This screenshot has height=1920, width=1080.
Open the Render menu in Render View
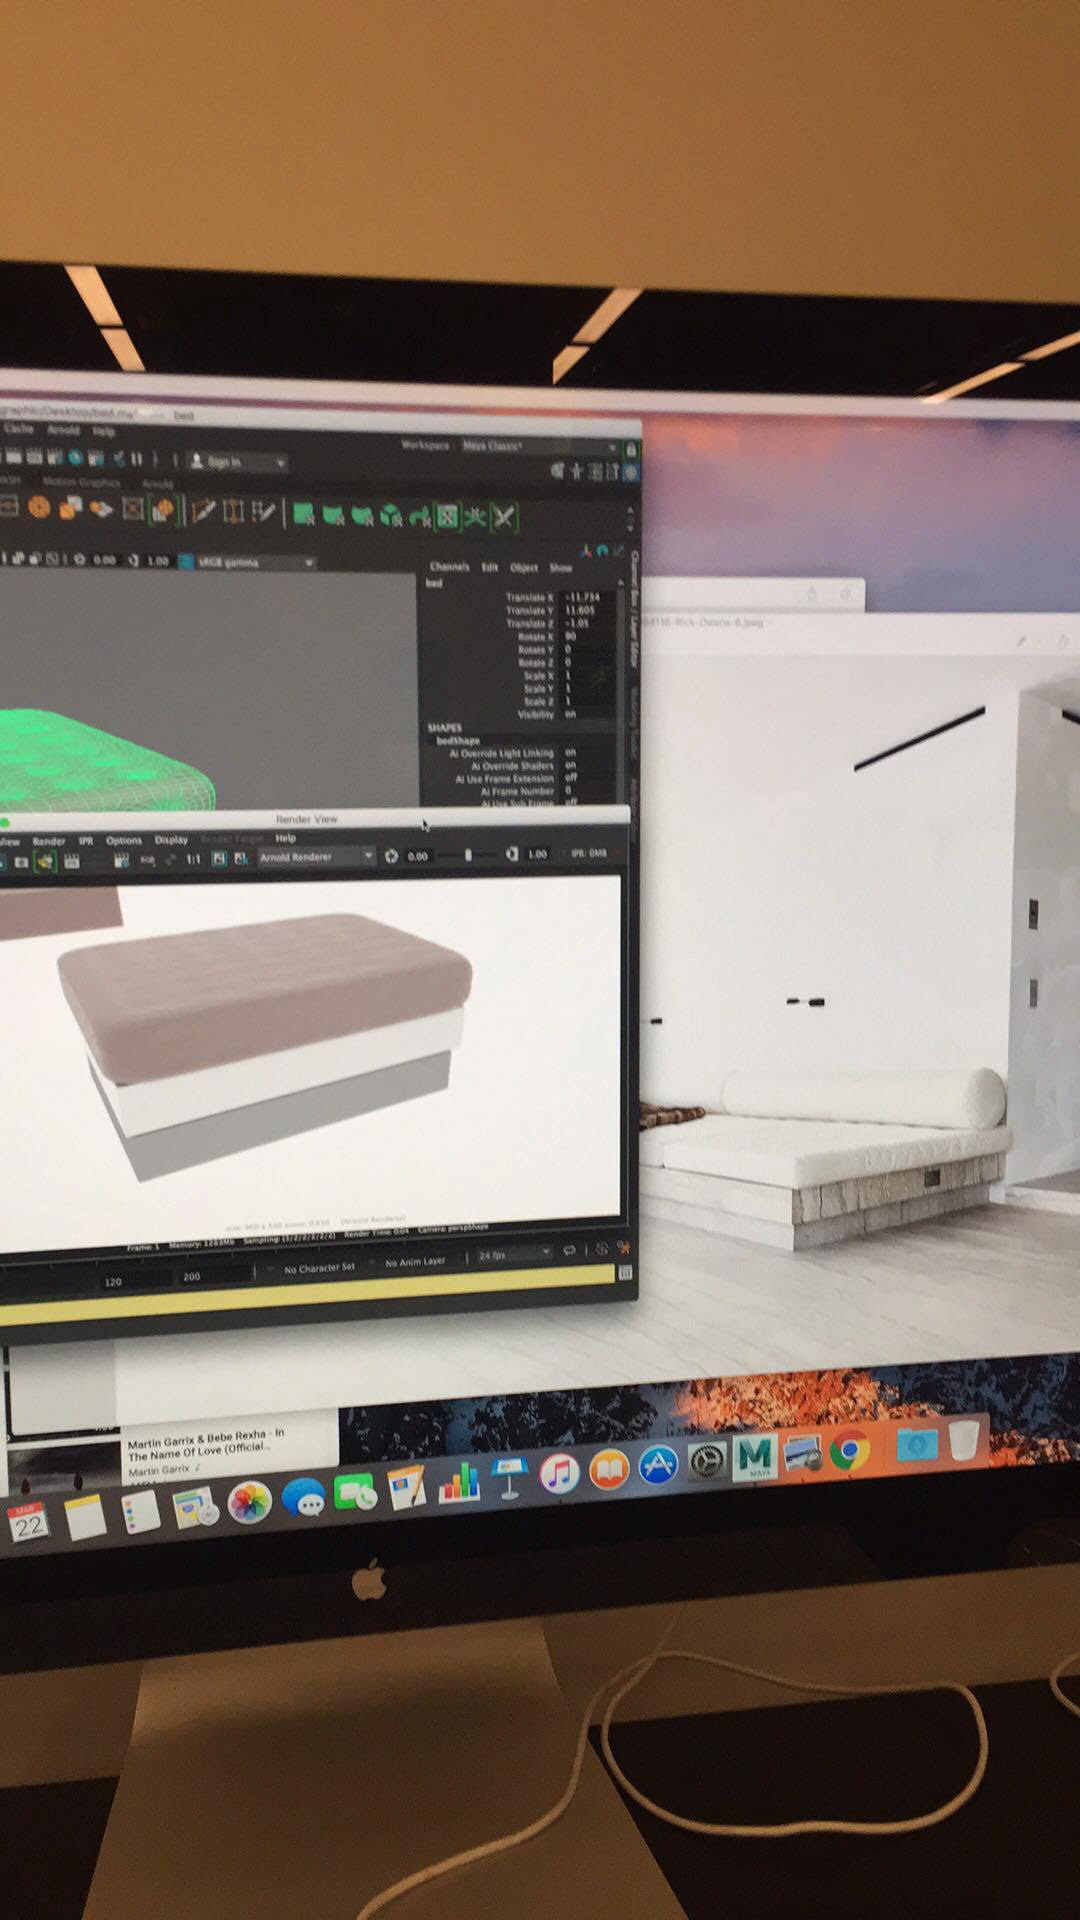coord(48,841)
